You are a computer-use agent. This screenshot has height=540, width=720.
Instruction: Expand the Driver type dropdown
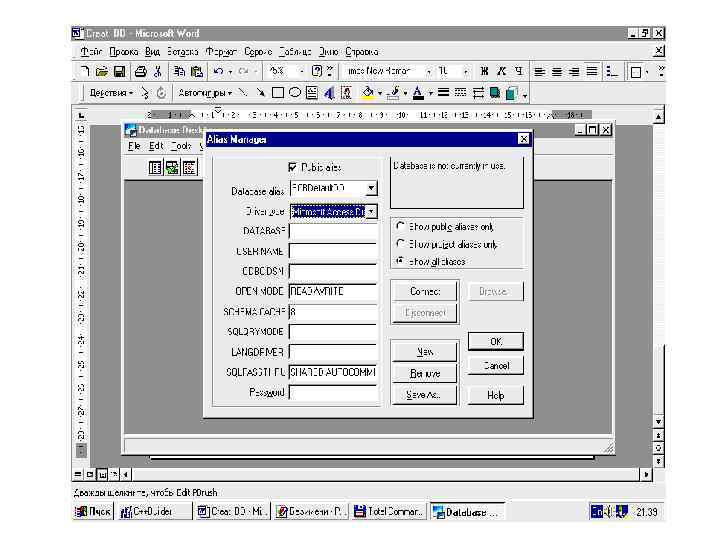[x=371, y=211]
